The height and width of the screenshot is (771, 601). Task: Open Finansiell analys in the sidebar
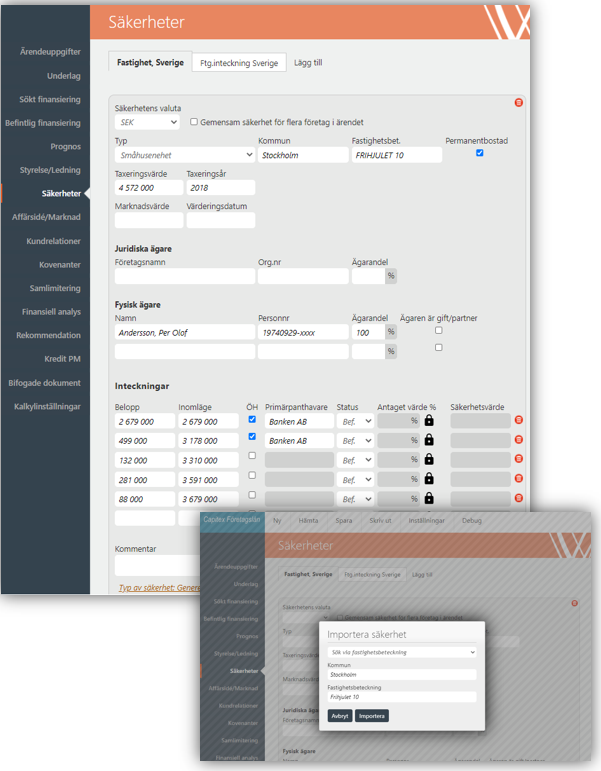pyautogui.click(x=51, y=312)
